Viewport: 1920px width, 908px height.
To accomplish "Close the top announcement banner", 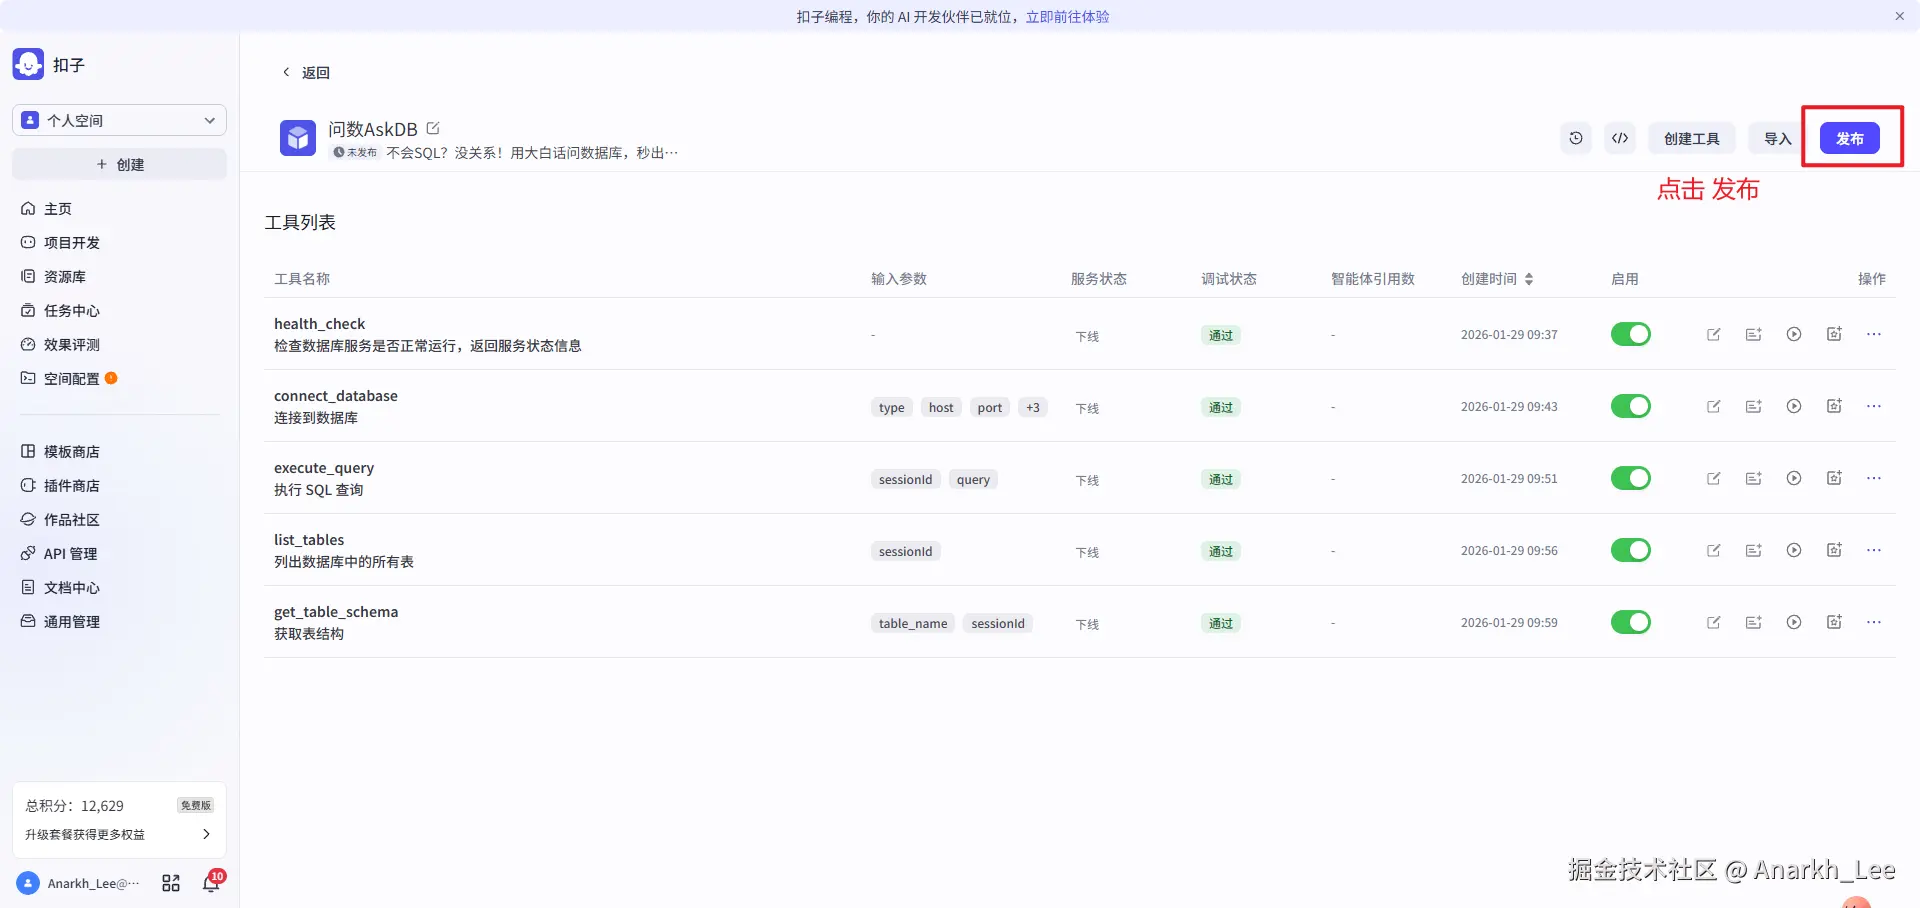I will [1899, 16].
